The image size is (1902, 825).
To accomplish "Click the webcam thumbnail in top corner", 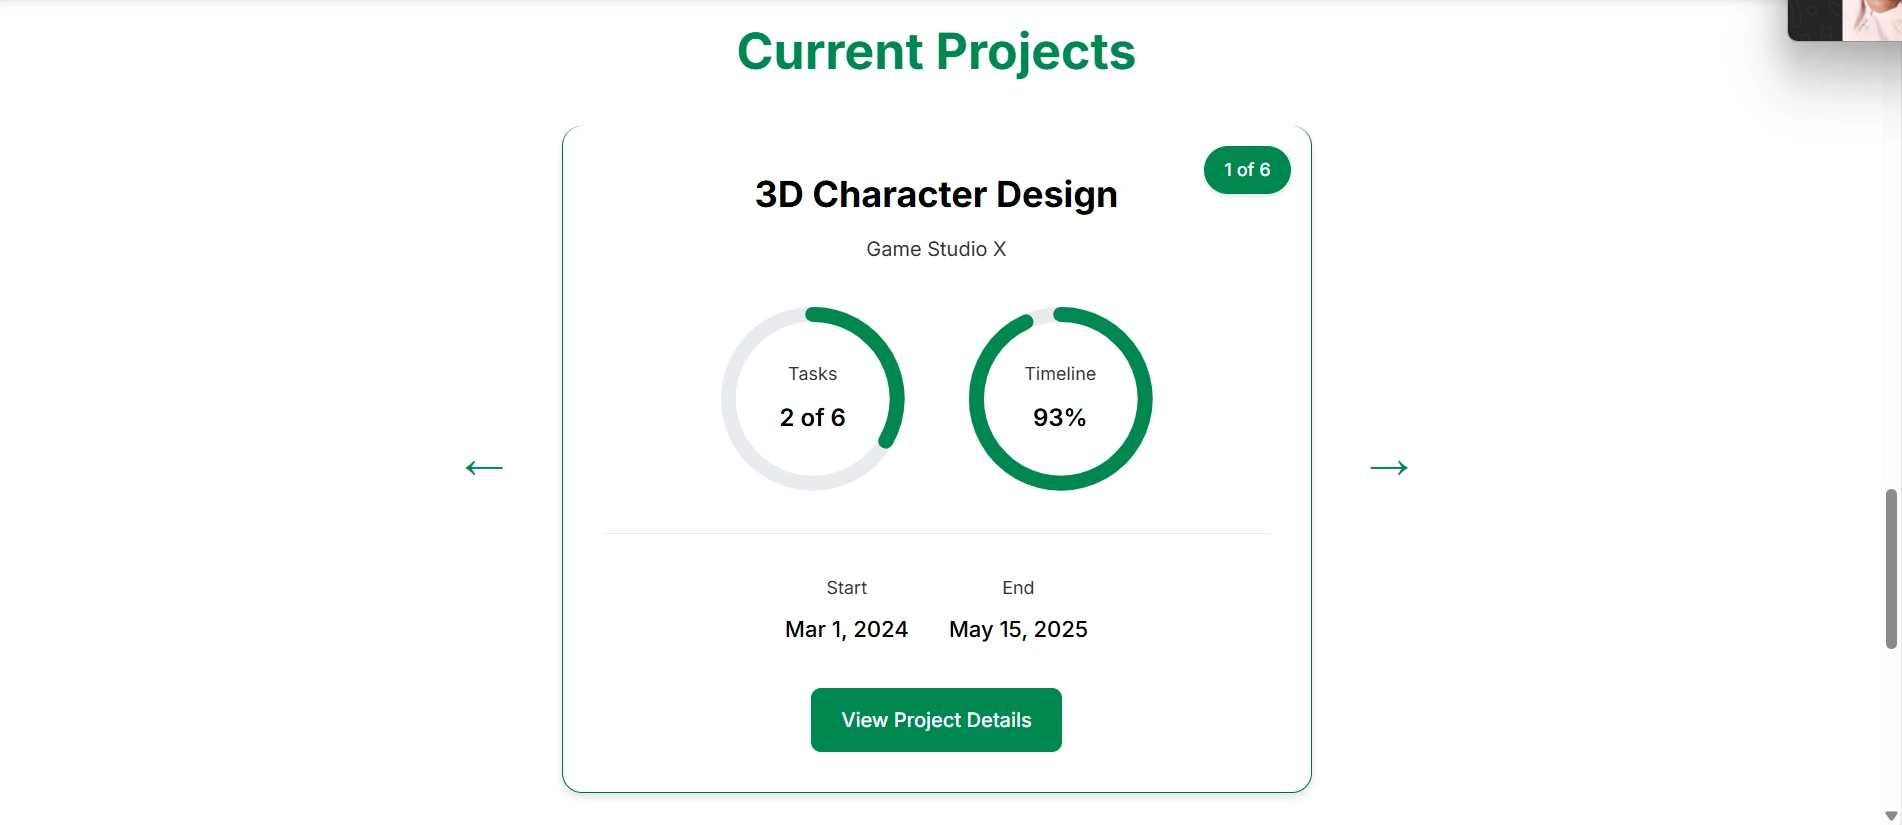I will [x=1845, y=20].
